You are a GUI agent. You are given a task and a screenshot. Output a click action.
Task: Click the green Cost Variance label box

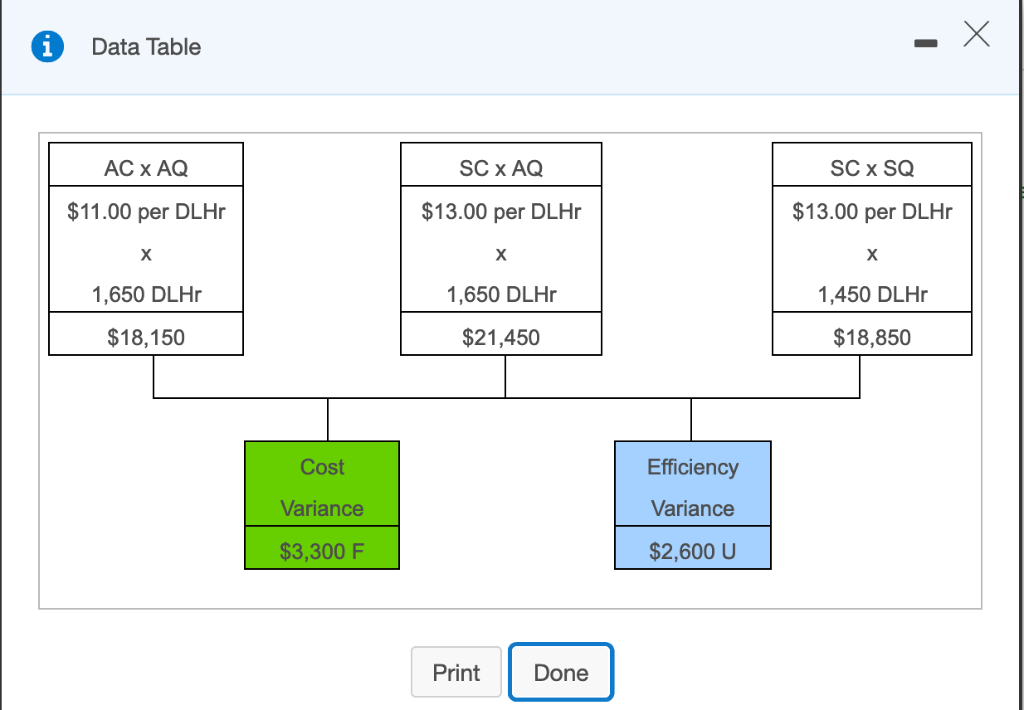pos(322,484)
